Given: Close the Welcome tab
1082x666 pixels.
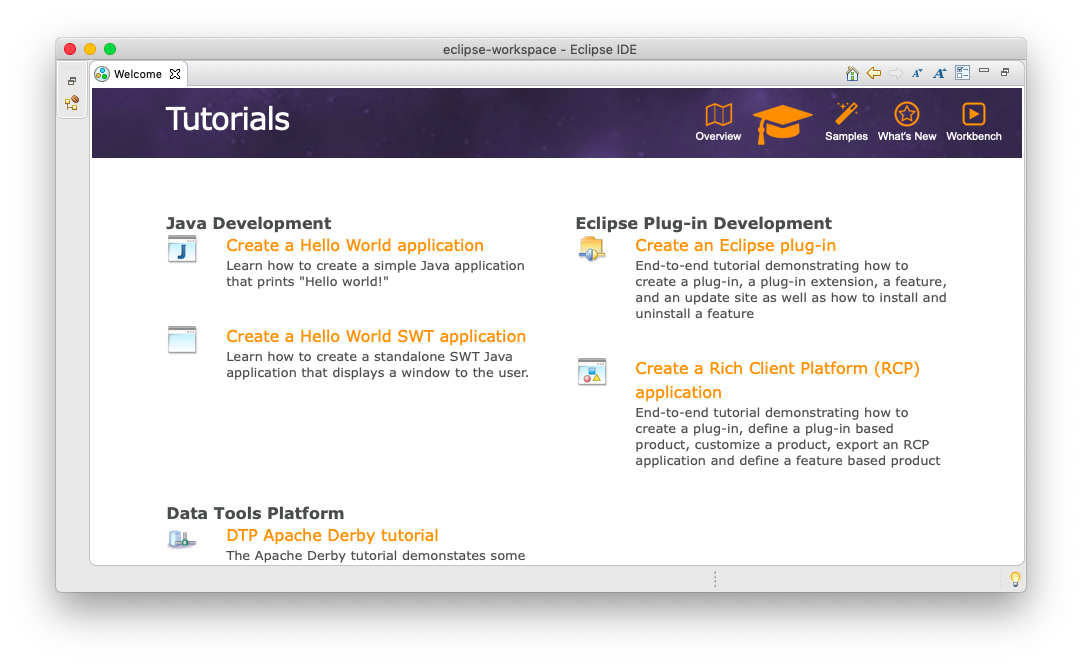Looking at the screenshot, I should (175, 74).
